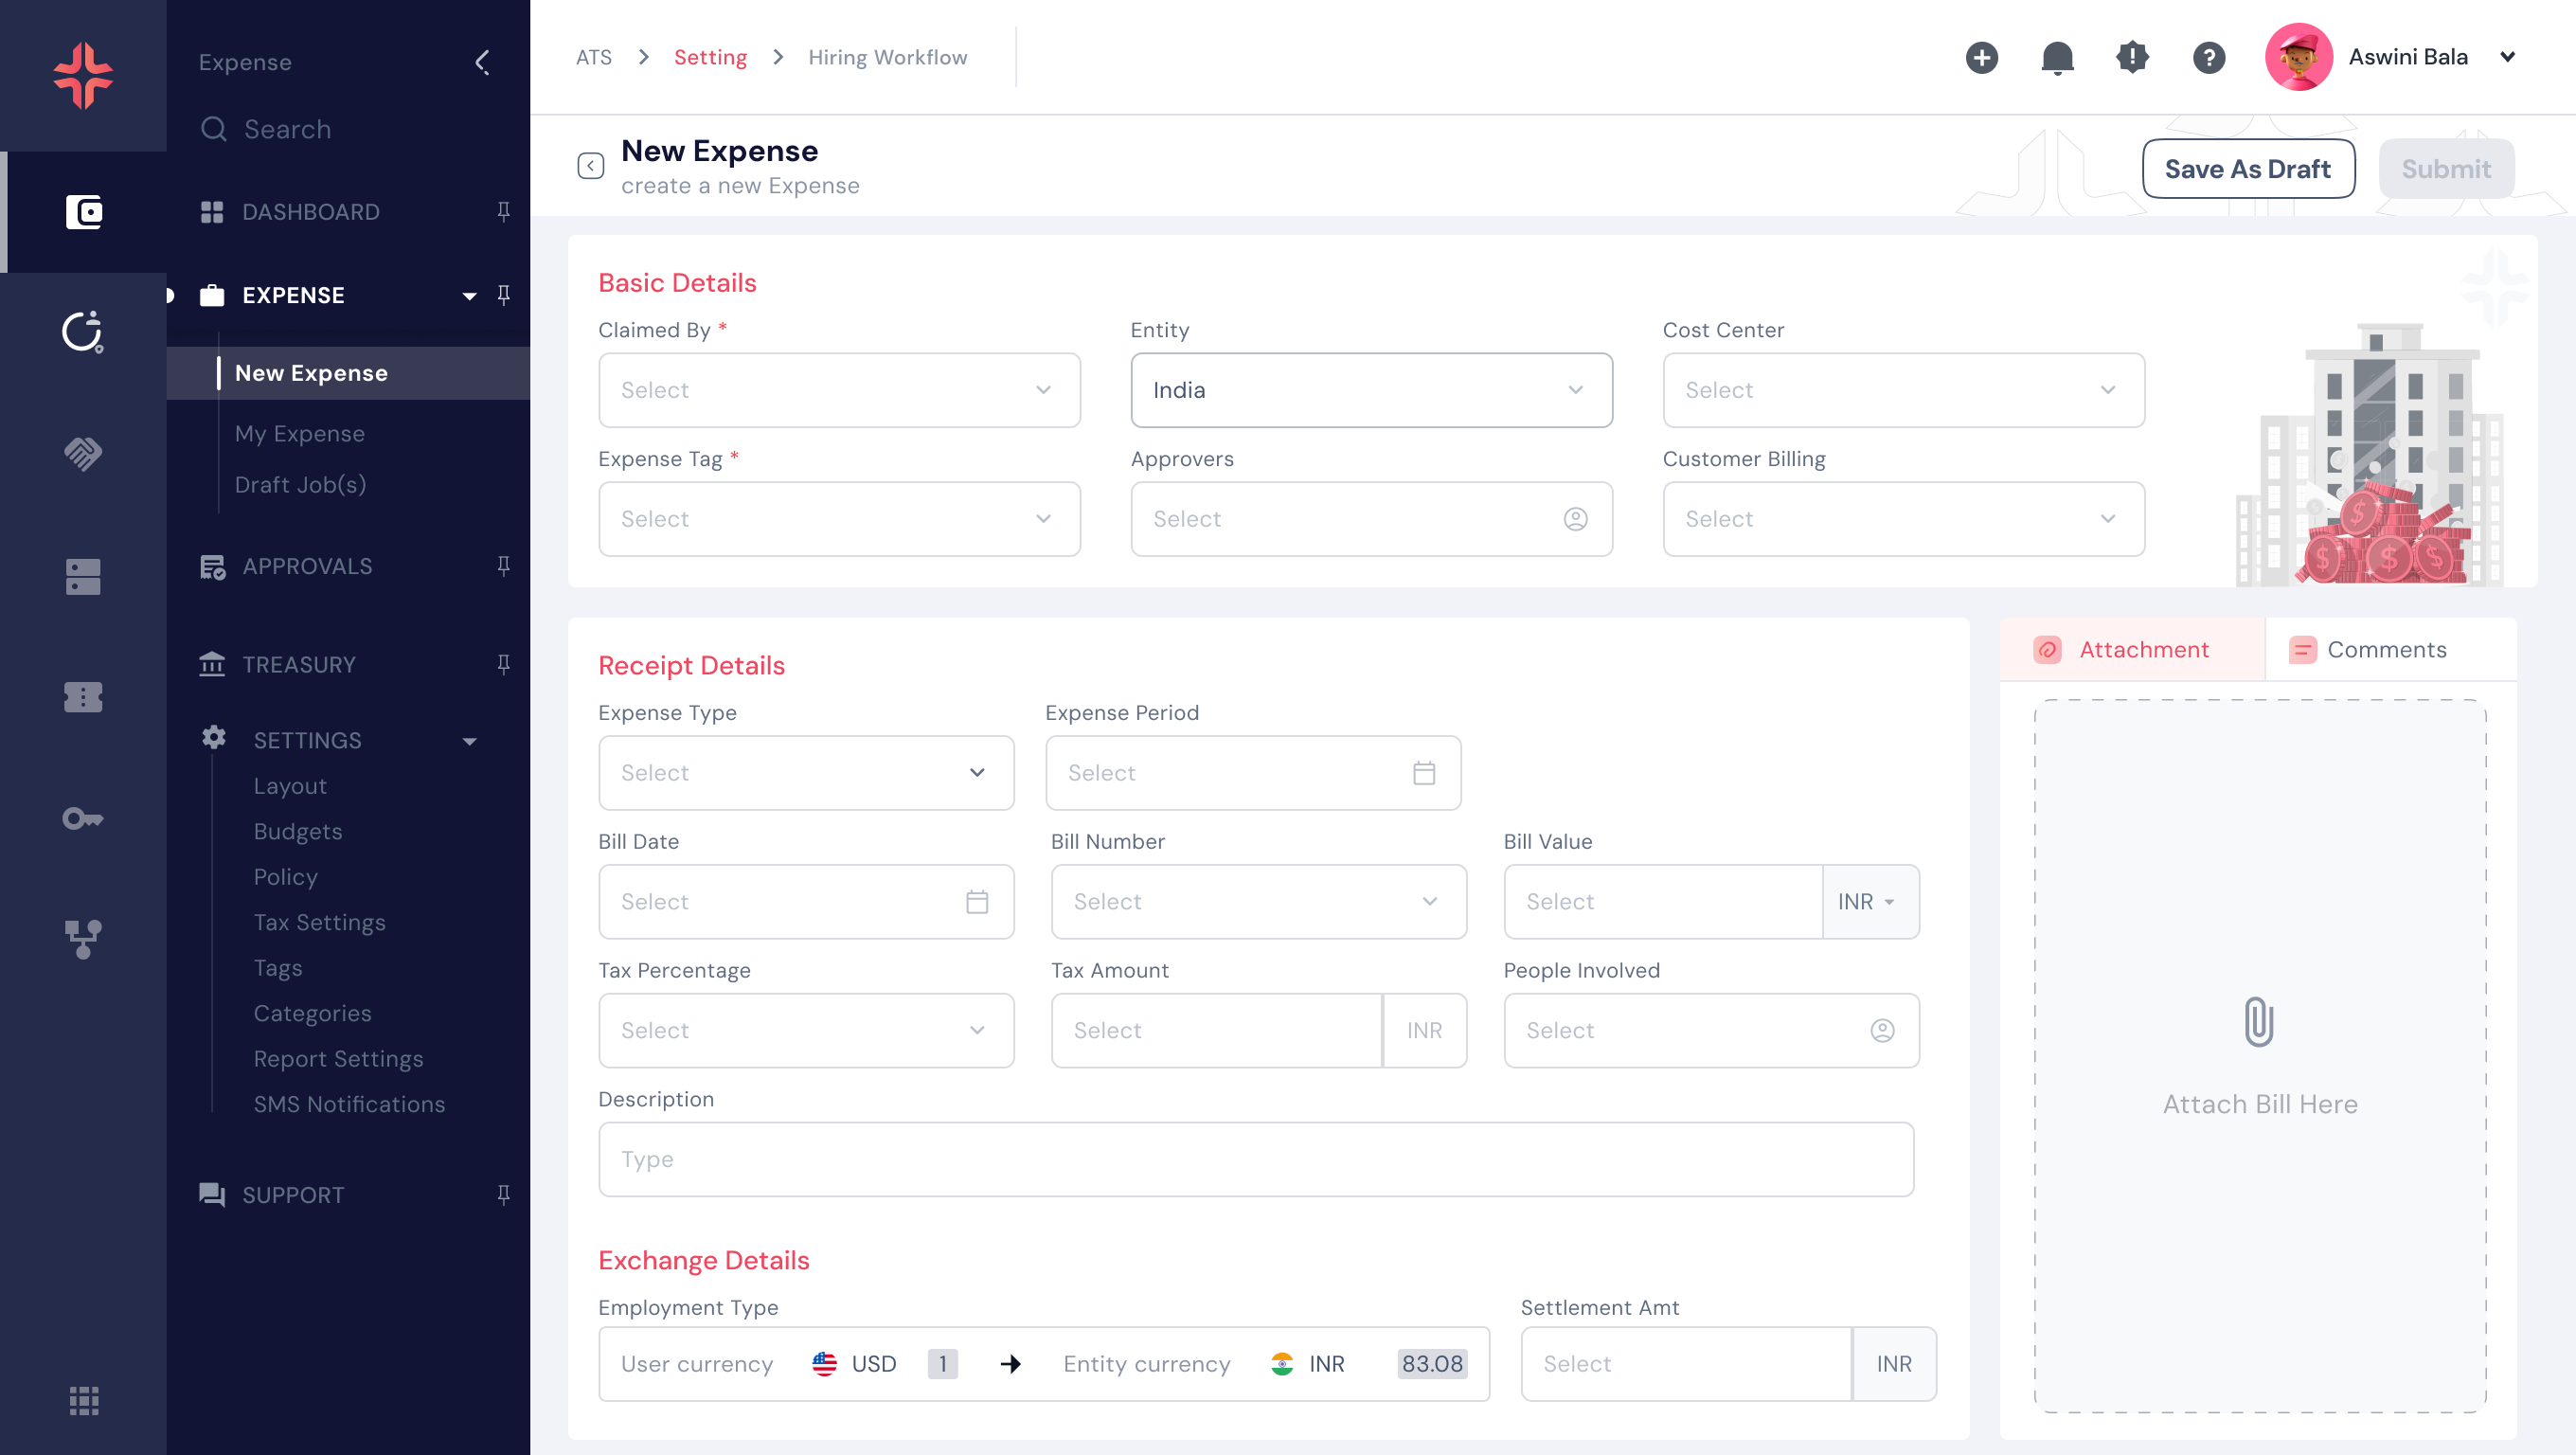
Task: Click the back arrow beside New Expense
Action: point(590,166)
